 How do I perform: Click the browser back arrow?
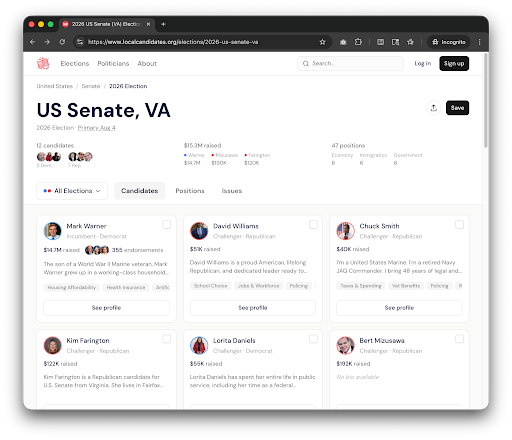tap(32, 42)
